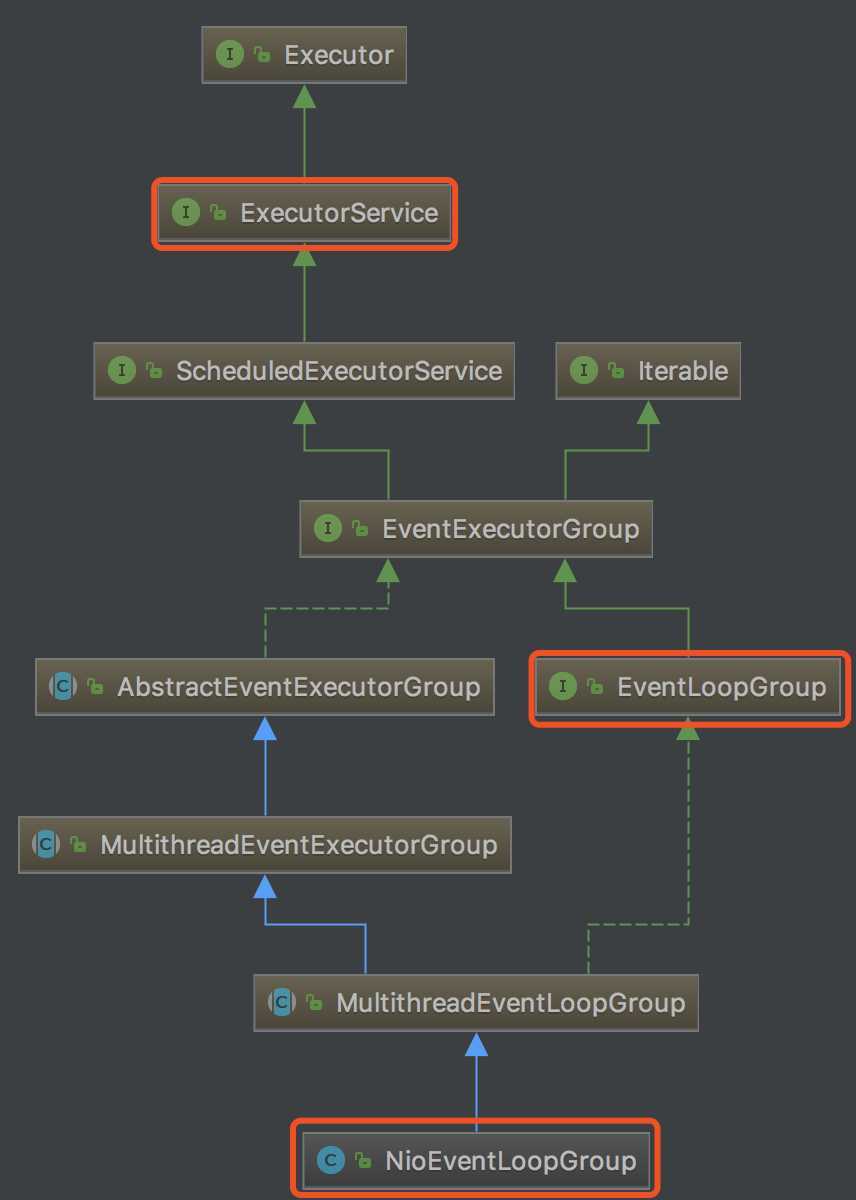Select the ExecutorService node
This screenshot has height=1200, width=856.
(x=304, y=213)
